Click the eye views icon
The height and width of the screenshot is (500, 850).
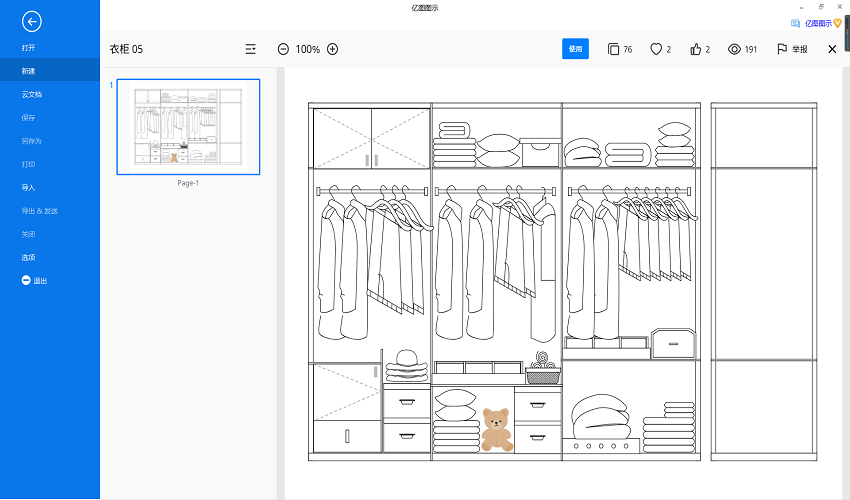tap(734, 49)
